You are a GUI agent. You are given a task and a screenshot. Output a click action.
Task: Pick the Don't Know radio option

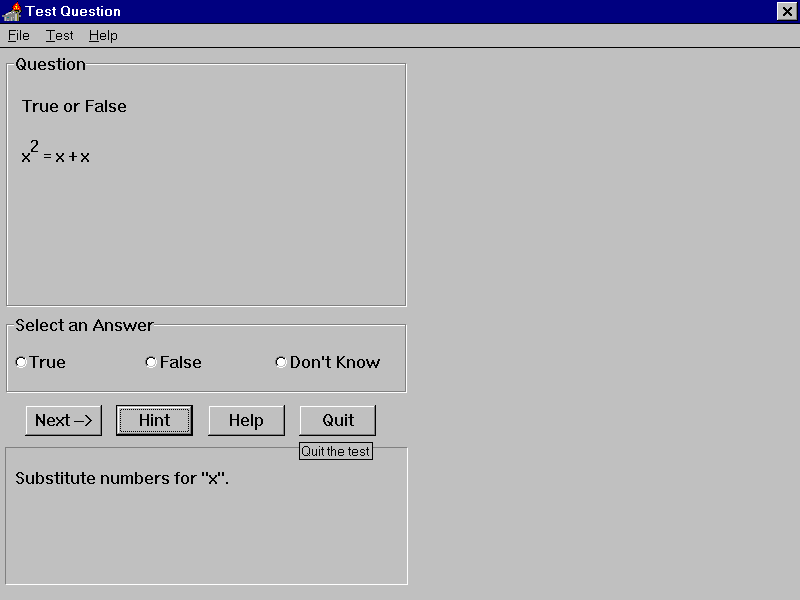pos(281,362)
